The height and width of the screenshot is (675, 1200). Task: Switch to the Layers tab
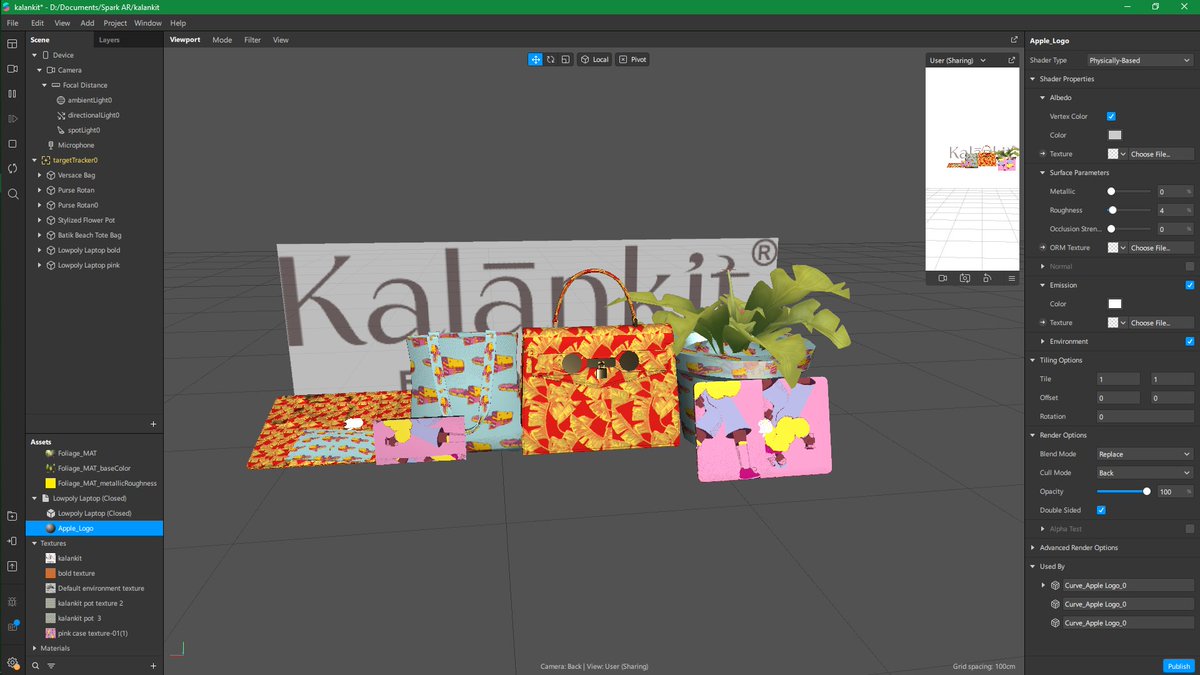pyautogui.click(x=109, y=40)
